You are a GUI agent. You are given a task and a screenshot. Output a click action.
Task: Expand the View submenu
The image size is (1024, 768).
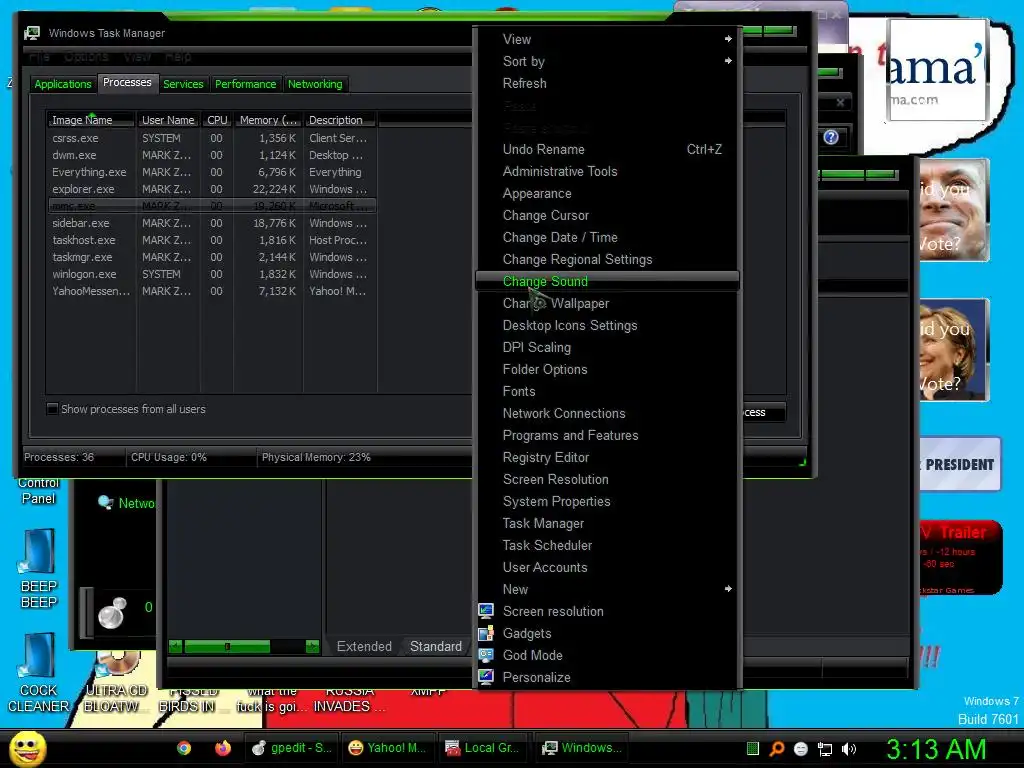(x=607, y=39)
